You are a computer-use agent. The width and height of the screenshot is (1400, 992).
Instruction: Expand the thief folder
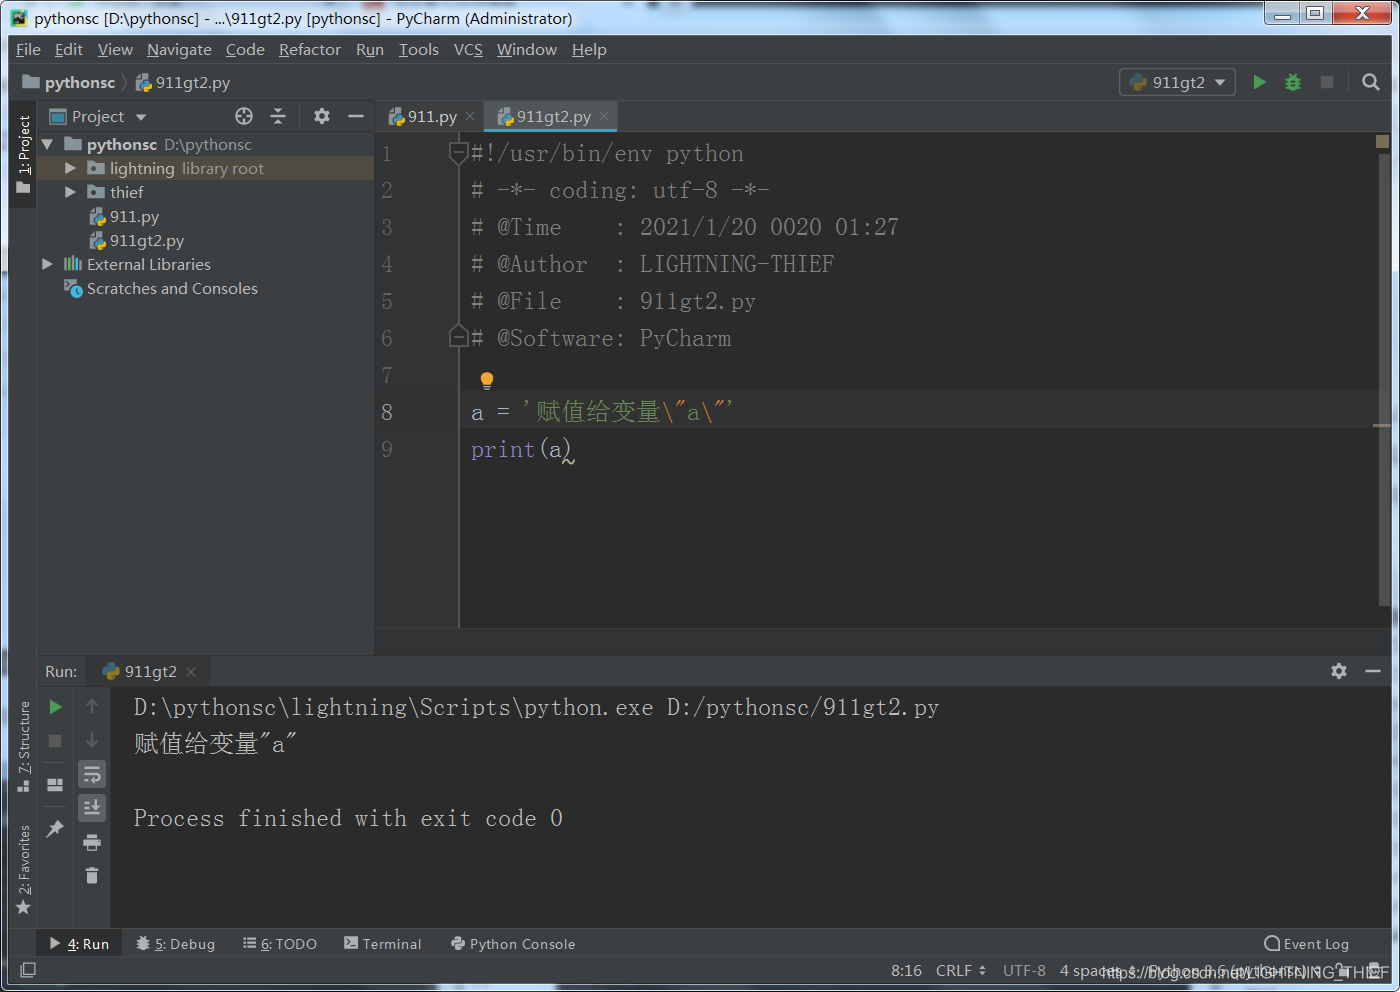coord(70,192)
